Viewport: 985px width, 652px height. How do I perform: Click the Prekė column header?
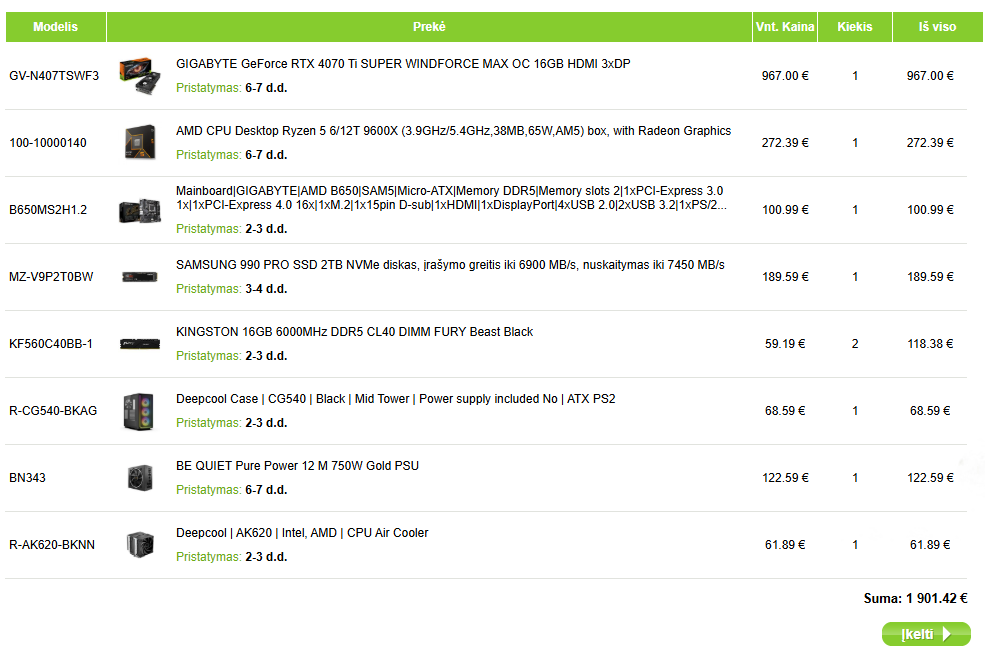(x=429, y=27)
